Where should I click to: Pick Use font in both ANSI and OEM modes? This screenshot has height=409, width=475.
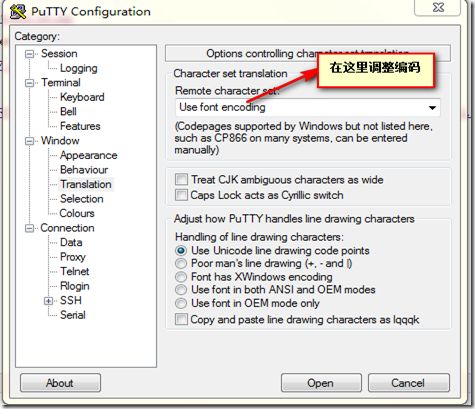(x=181, y=290)
